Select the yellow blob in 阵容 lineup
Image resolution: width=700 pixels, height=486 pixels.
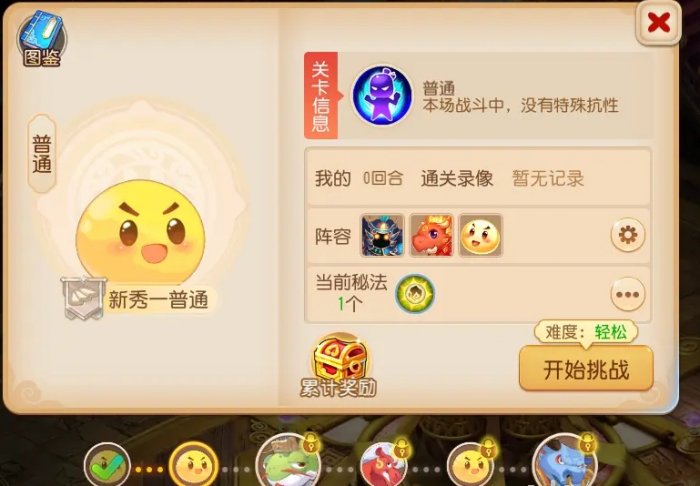[x=481, y=235]
